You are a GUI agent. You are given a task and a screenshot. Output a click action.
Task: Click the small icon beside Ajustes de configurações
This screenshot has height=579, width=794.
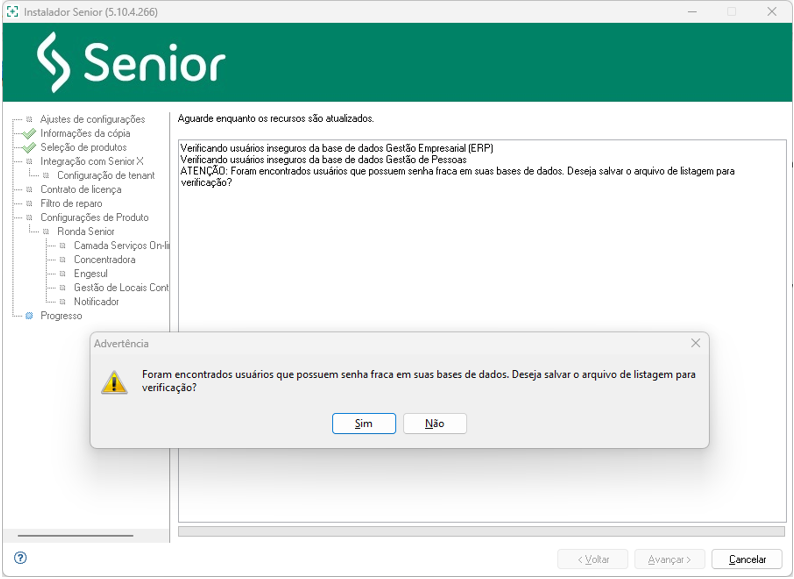29,120
